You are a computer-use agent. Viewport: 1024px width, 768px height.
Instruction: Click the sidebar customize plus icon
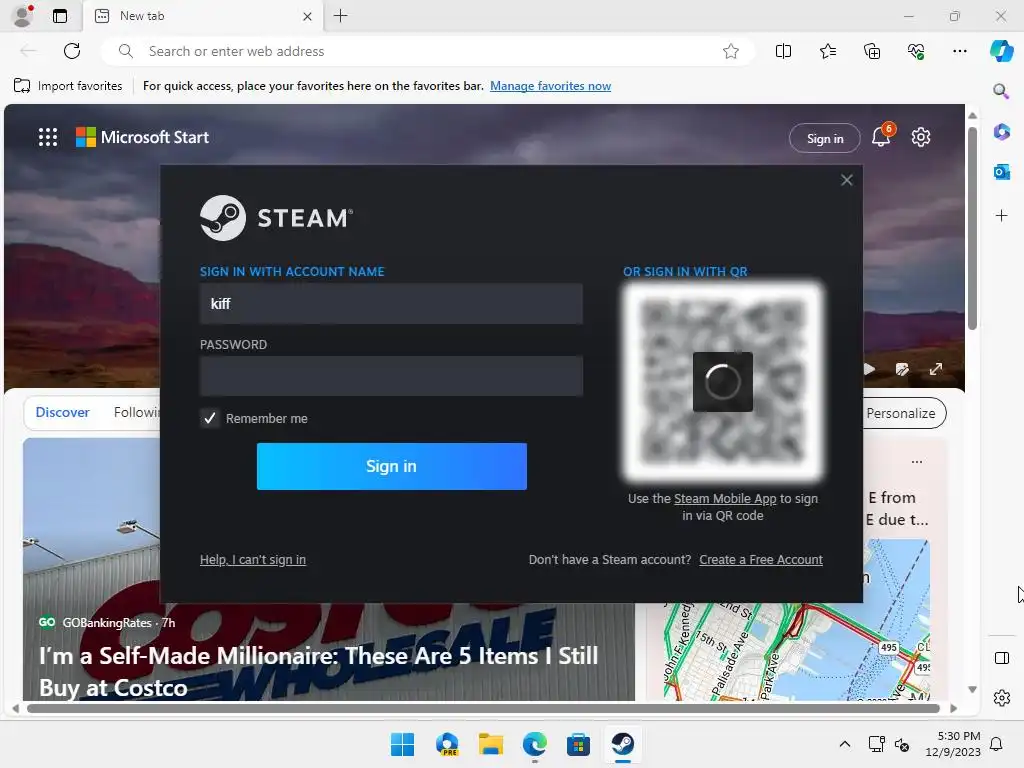click(x=1001, y=216)
